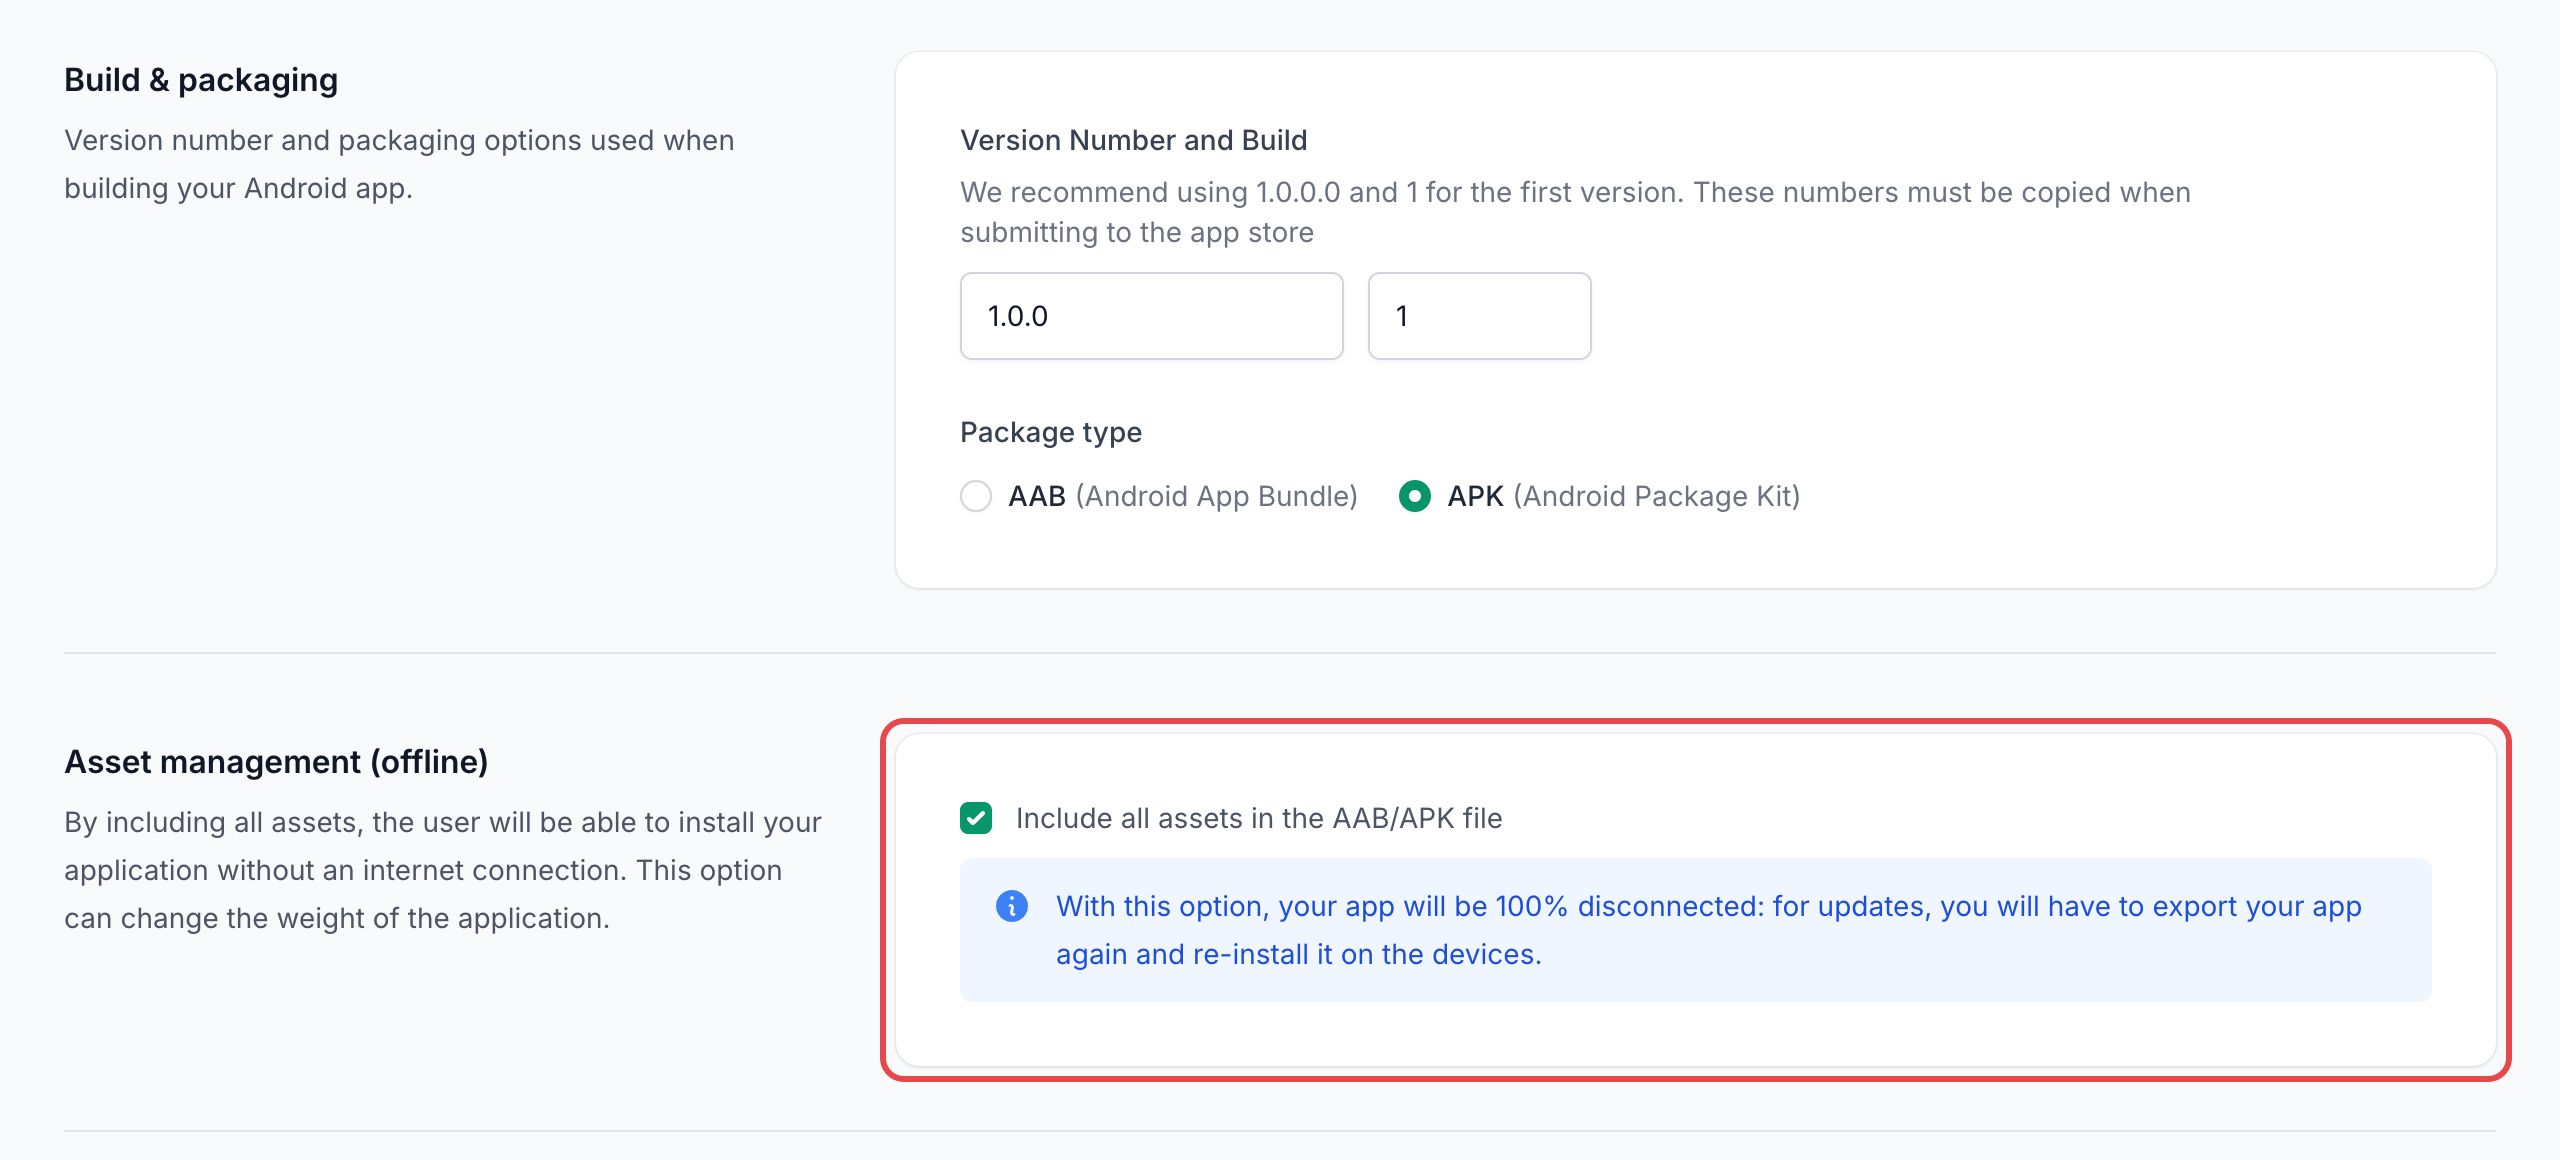
Task: Select the AAB package type radio button
Action: coord(976,496)
